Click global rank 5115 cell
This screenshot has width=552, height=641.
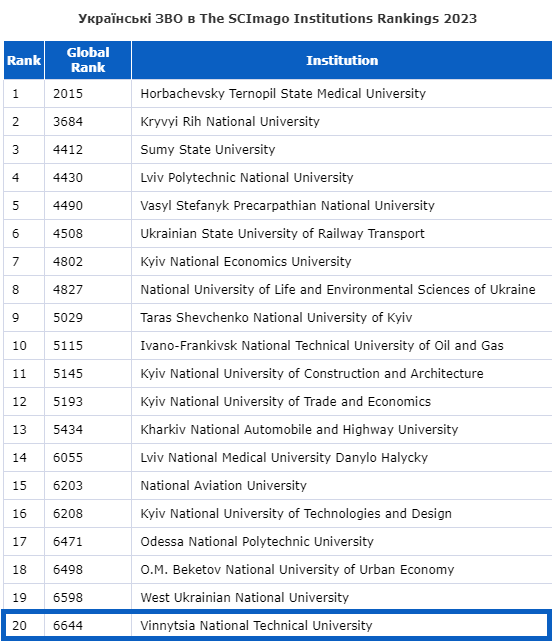point(88,346)
